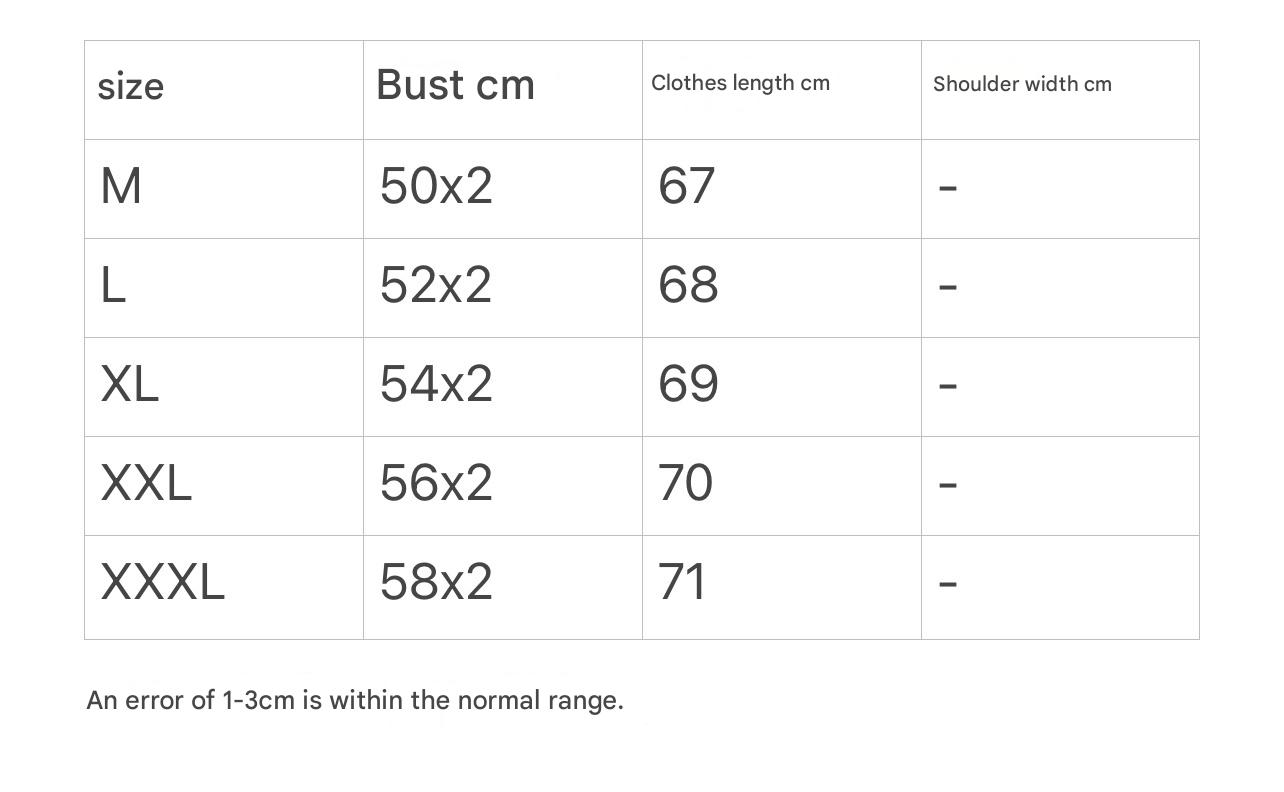Select the M size cell
The width and height of the screenshot is (1284, 792).
click(121, 187)
